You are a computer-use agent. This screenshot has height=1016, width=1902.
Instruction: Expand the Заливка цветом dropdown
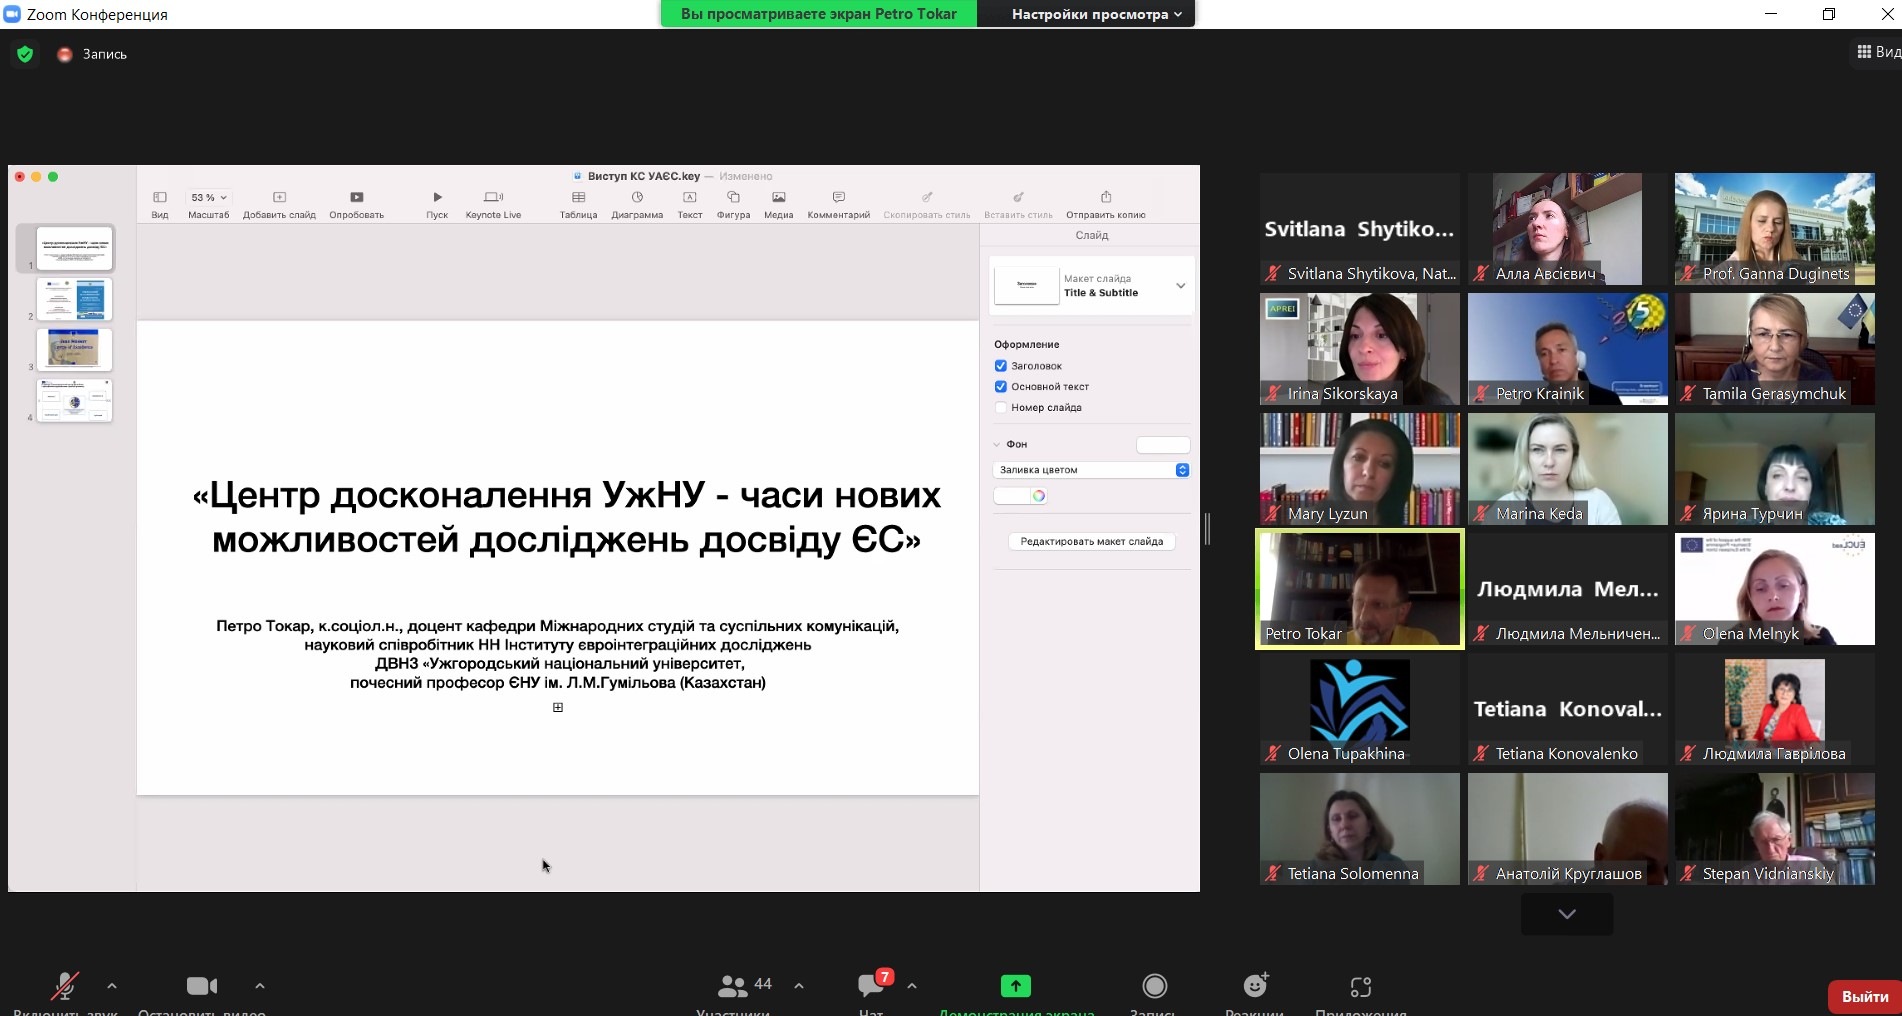coord(1182,470)
